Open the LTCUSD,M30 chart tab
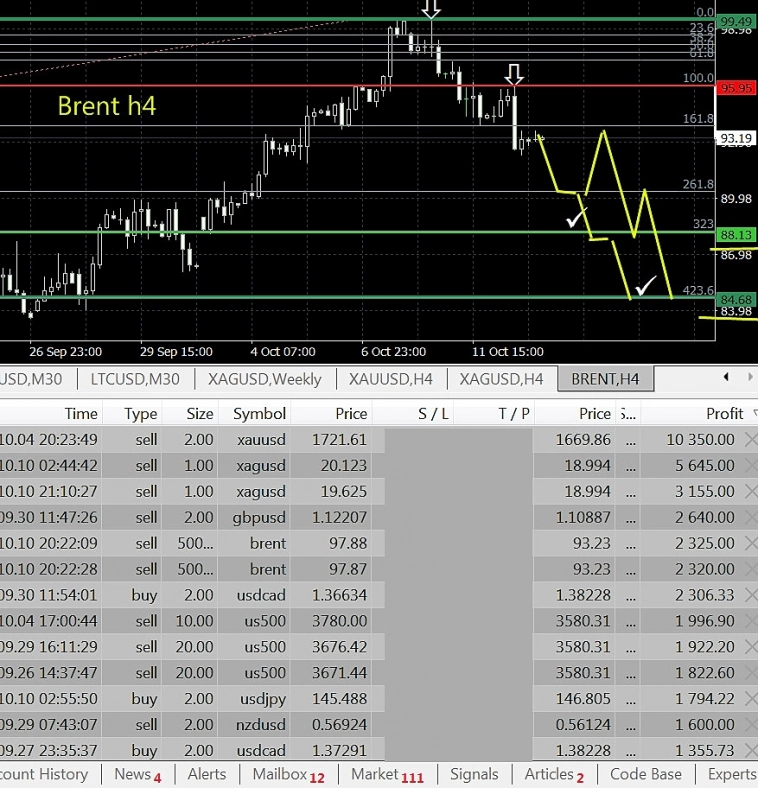Viewport: 758px width, 788px height. 135,379
